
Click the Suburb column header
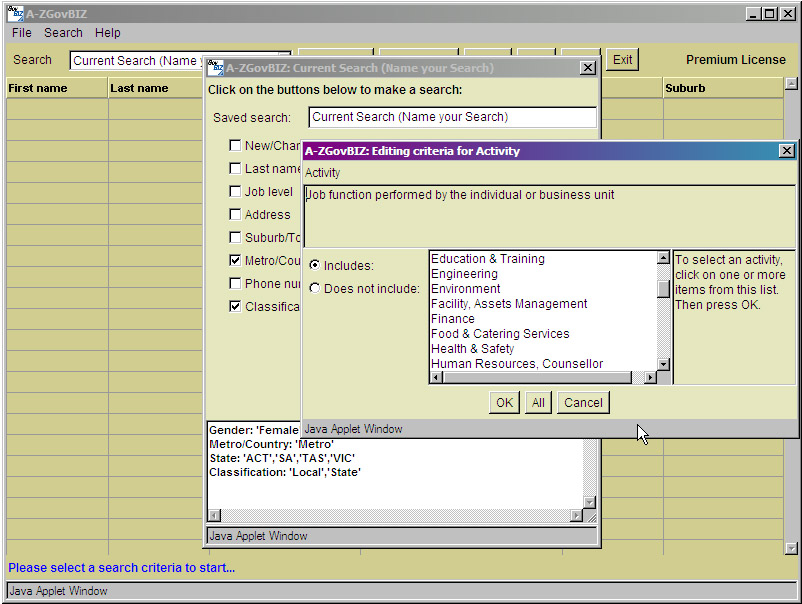pyautogui.click(x=723, y=88)
